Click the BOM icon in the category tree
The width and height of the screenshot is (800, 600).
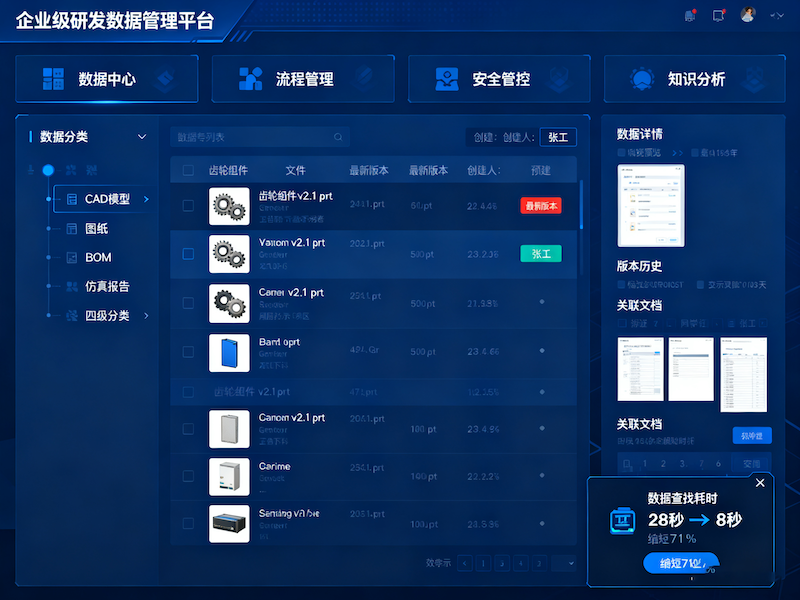pos(72,258)
